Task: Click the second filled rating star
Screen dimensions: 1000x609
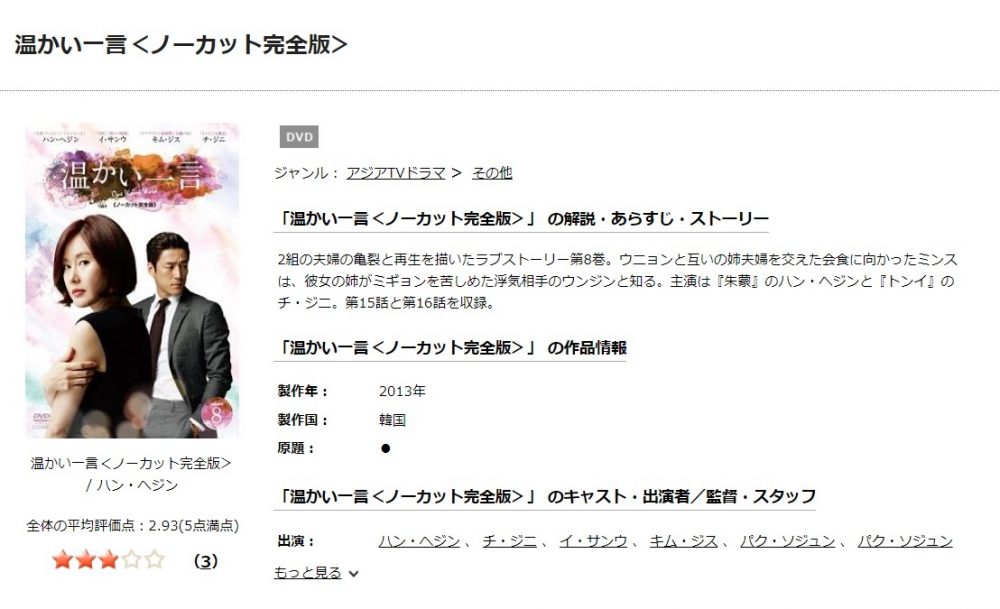Action: click(85, 560)
